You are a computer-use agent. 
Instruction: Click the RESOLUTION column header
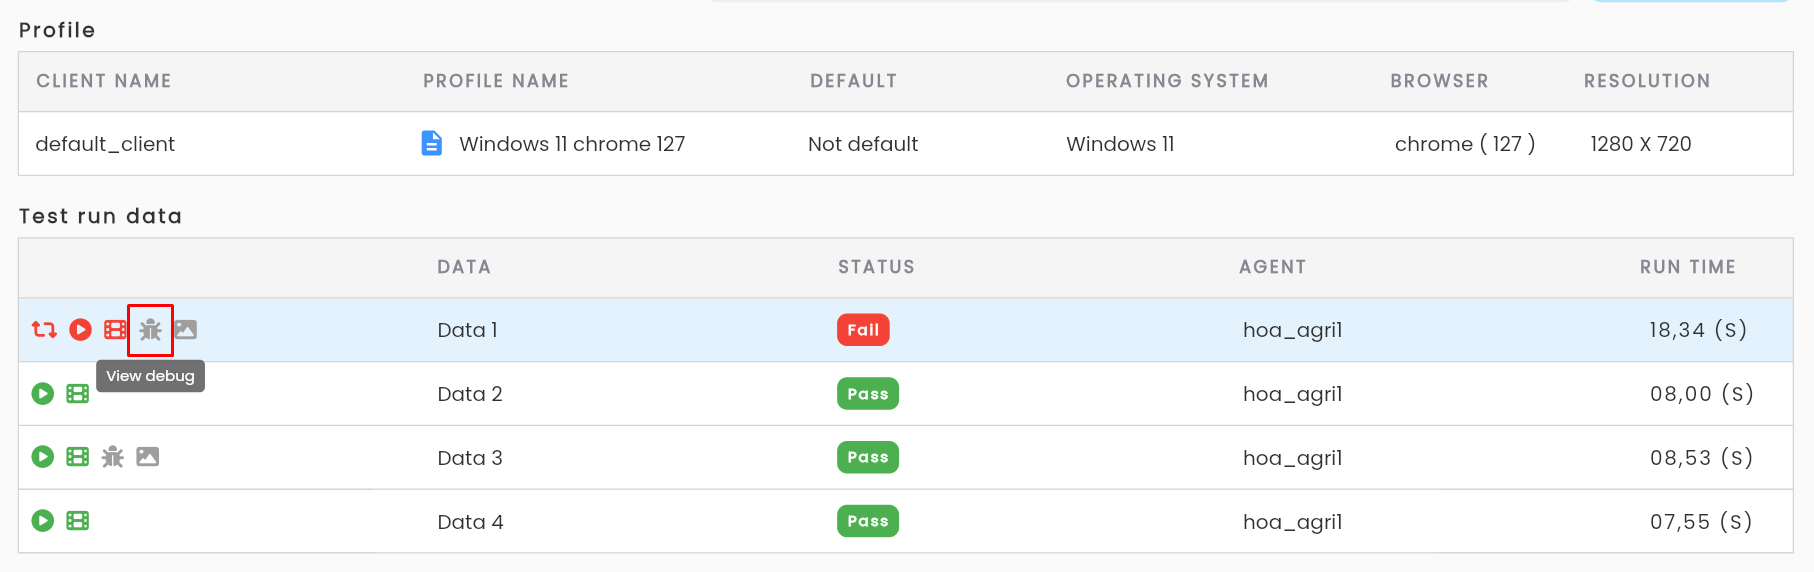[1647, 81]
